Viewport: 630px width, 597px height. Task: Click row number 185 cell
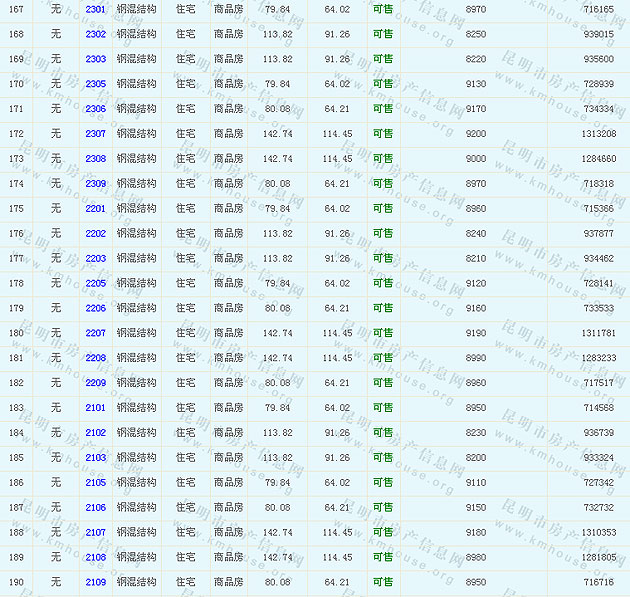[16, 458]
